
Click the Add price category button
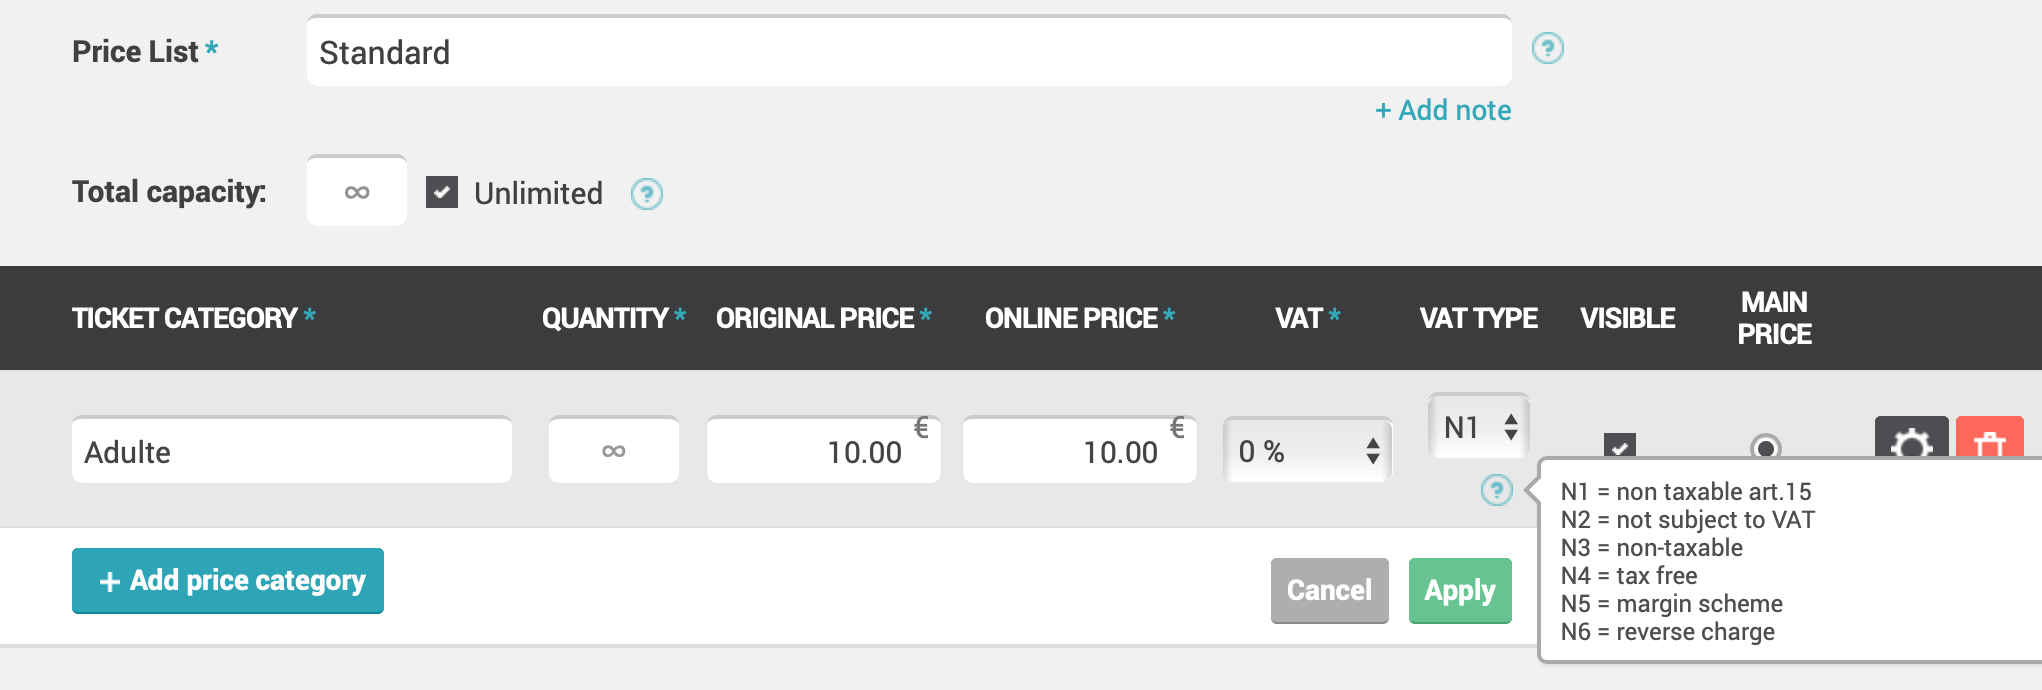coord(228,581)
